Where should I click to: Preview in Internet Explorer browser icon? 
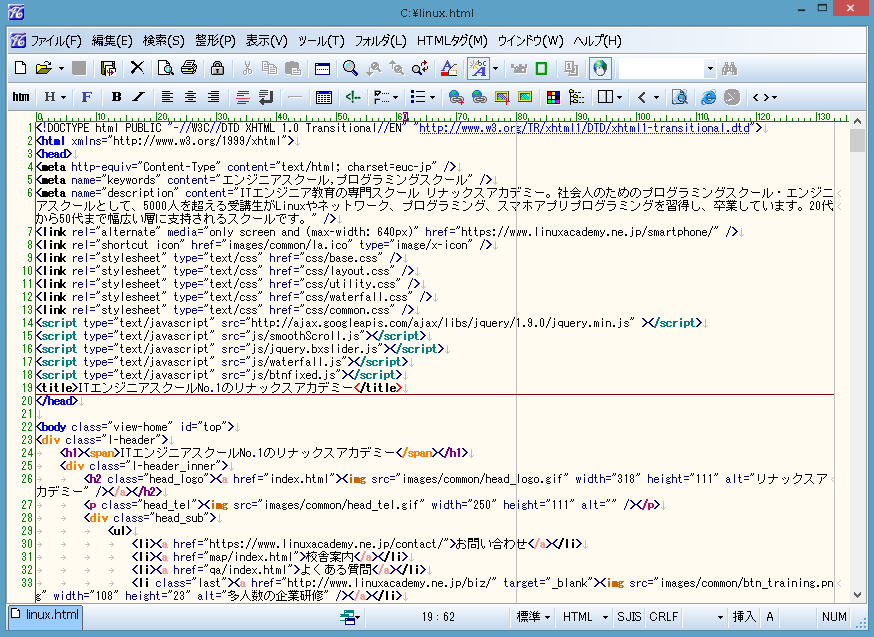coord(708,97)
